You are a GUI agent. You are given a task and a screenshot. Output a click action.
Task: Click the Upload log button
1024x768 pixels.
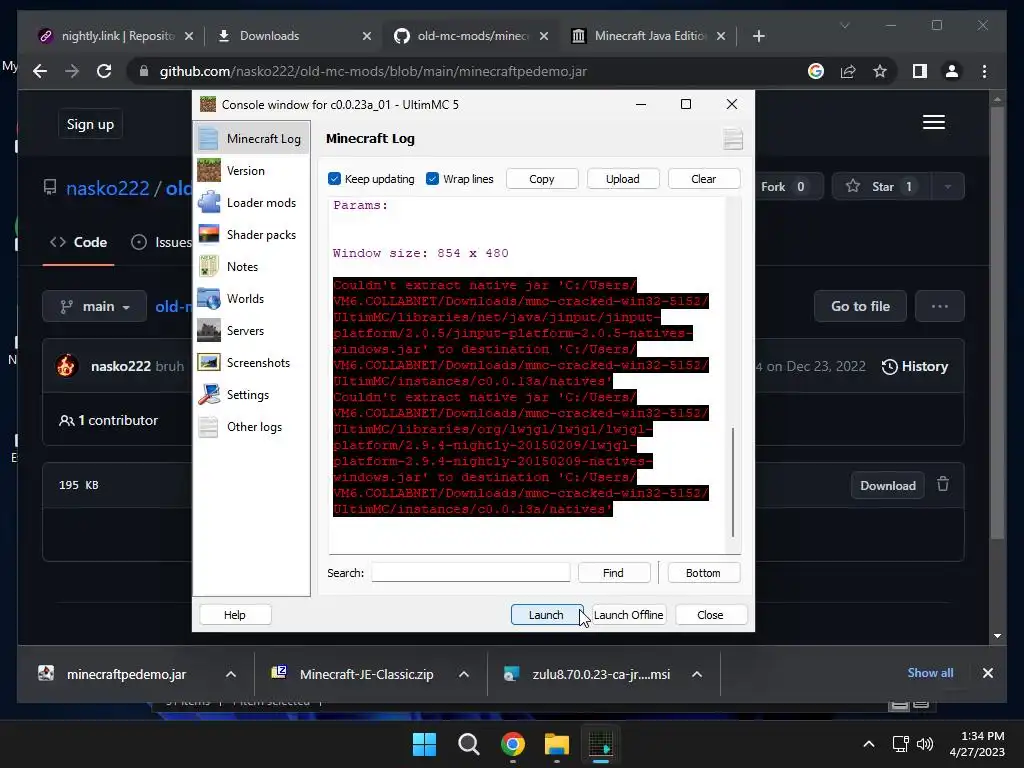pos(622,179)
